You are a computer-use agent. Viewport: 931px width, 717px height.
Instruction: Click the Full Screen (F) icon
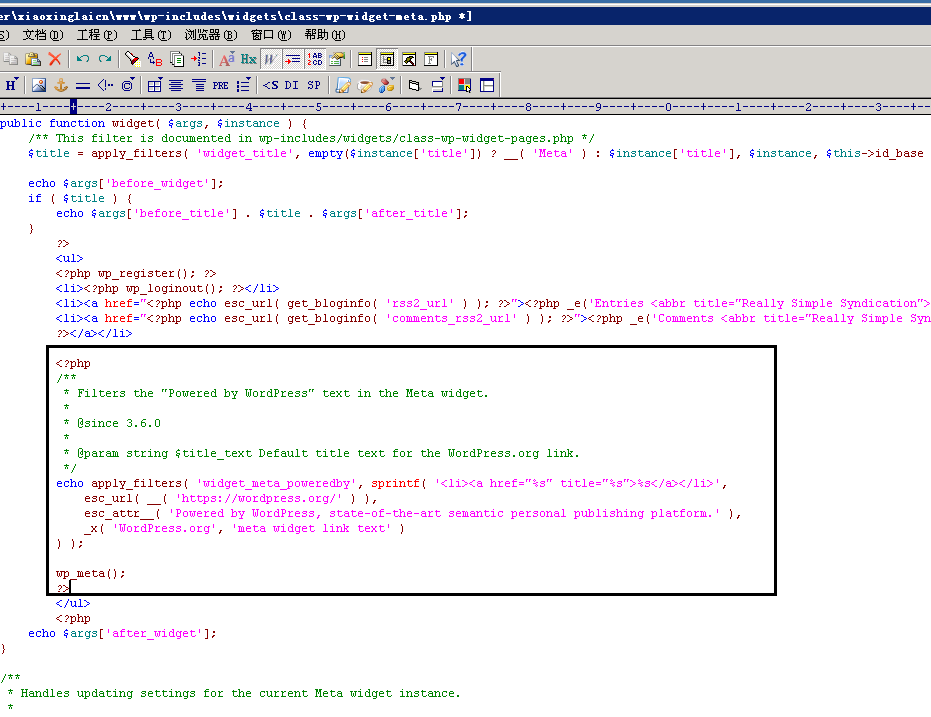(x=431, y=59)
